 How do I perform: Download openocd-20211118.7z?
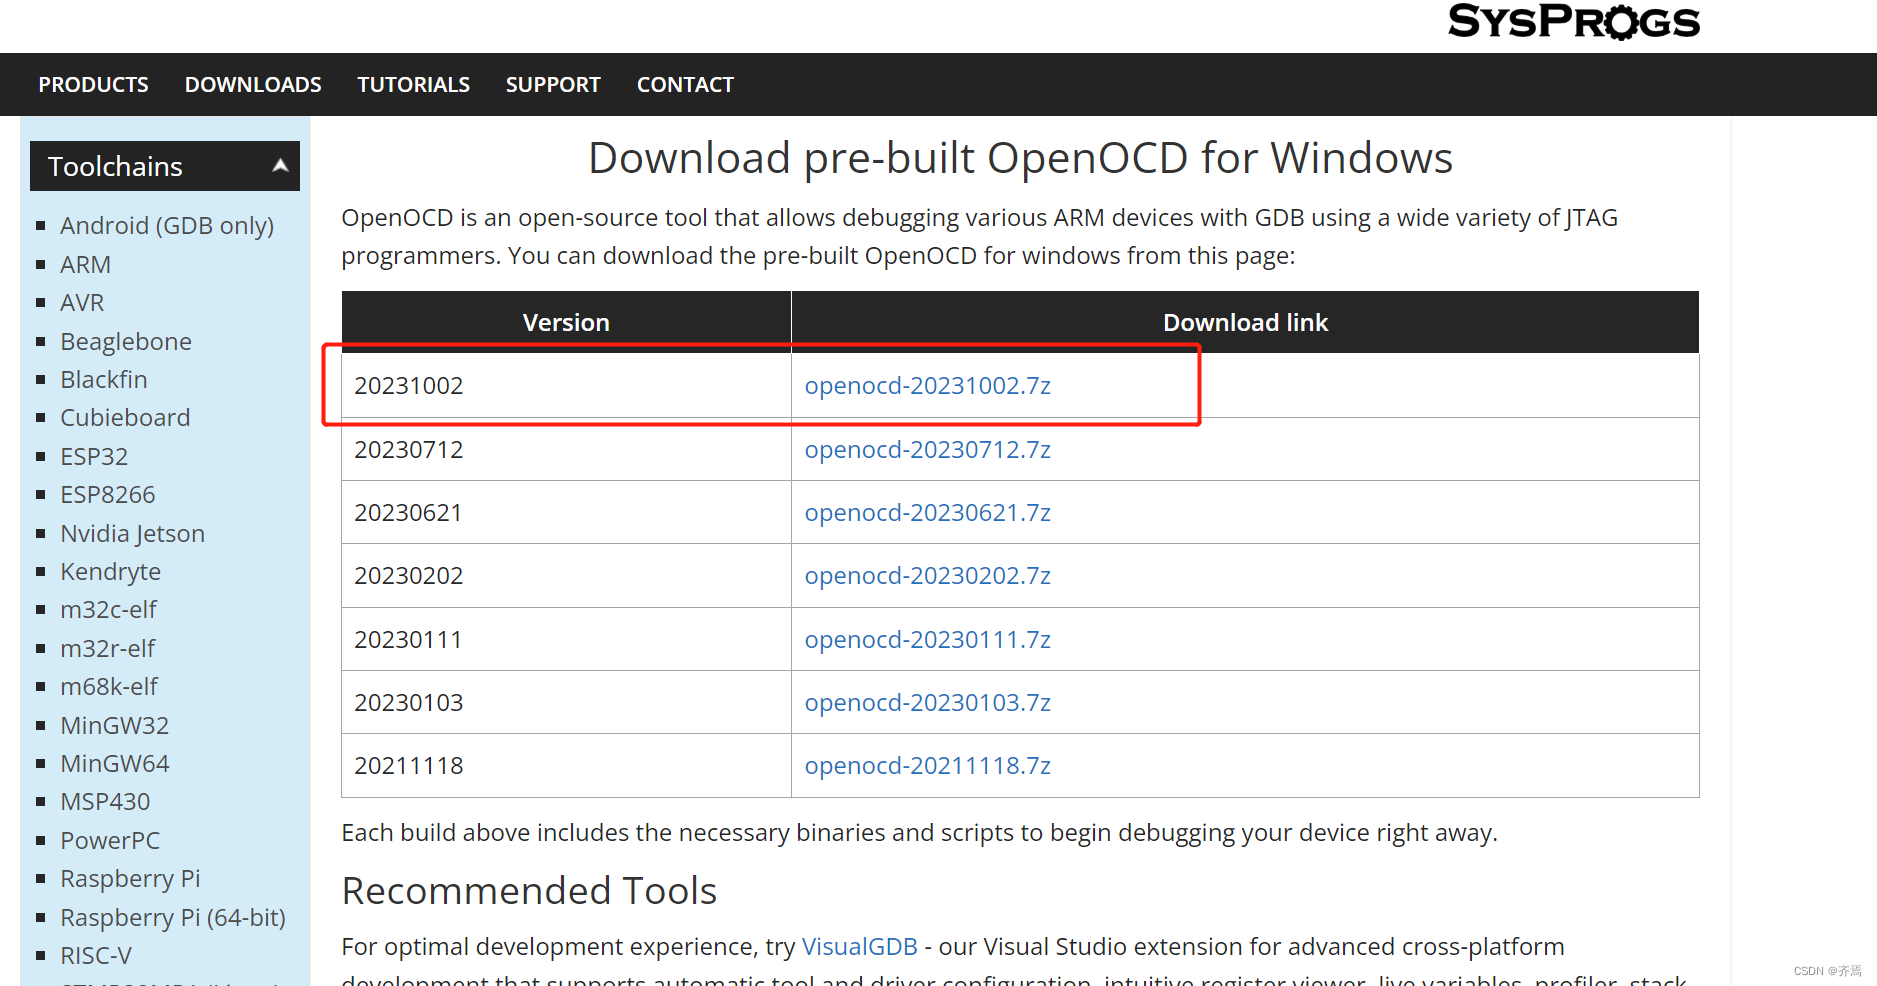(928, 766)
